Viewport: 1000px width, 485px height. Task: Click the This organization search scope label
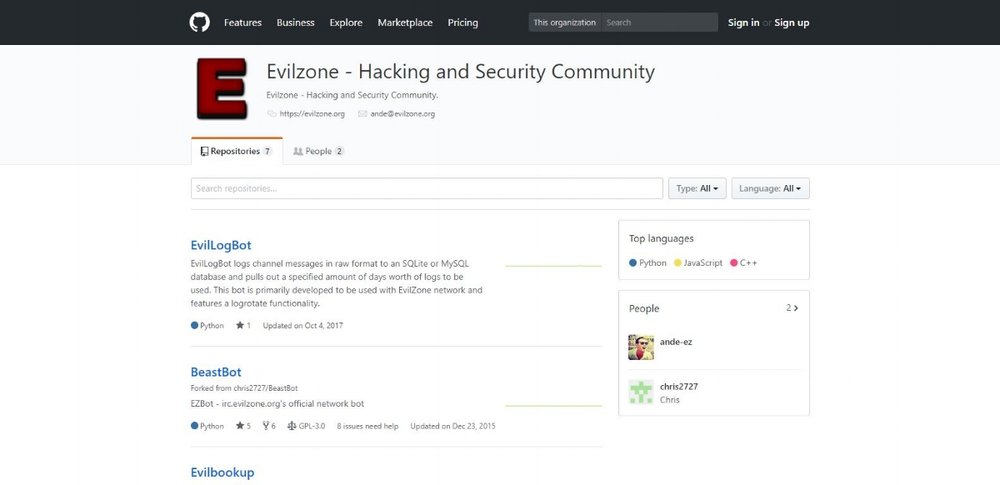click(565, 22)
